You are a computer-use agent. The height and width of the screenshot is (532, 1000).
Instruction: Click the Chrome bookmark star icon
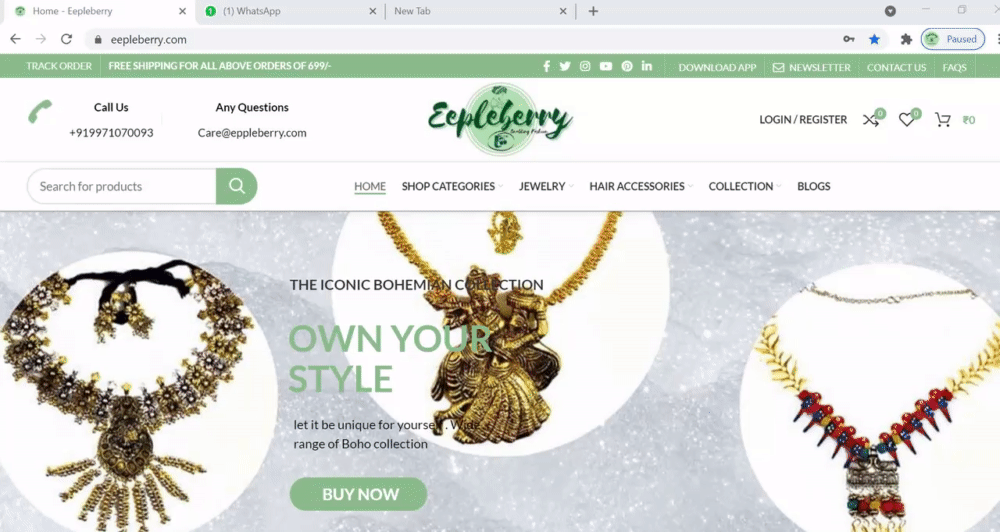click(x=874, y=40)
